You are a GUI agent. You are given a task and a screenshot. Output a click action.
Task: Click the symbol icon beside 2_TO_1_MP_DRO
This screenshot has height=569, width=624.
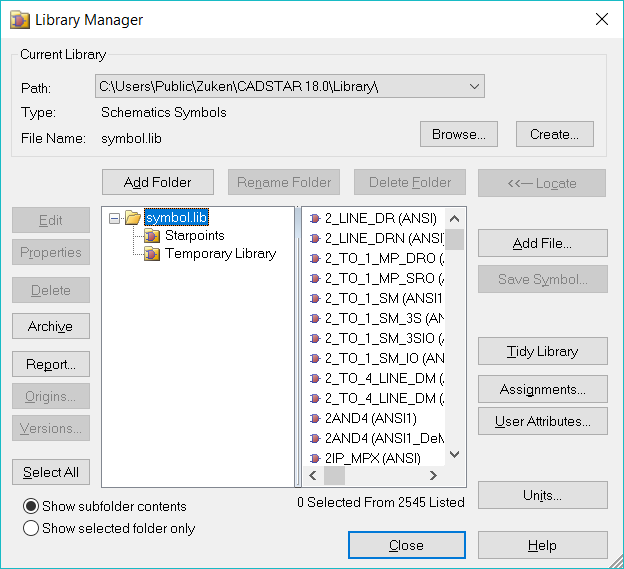click(315, 258)
